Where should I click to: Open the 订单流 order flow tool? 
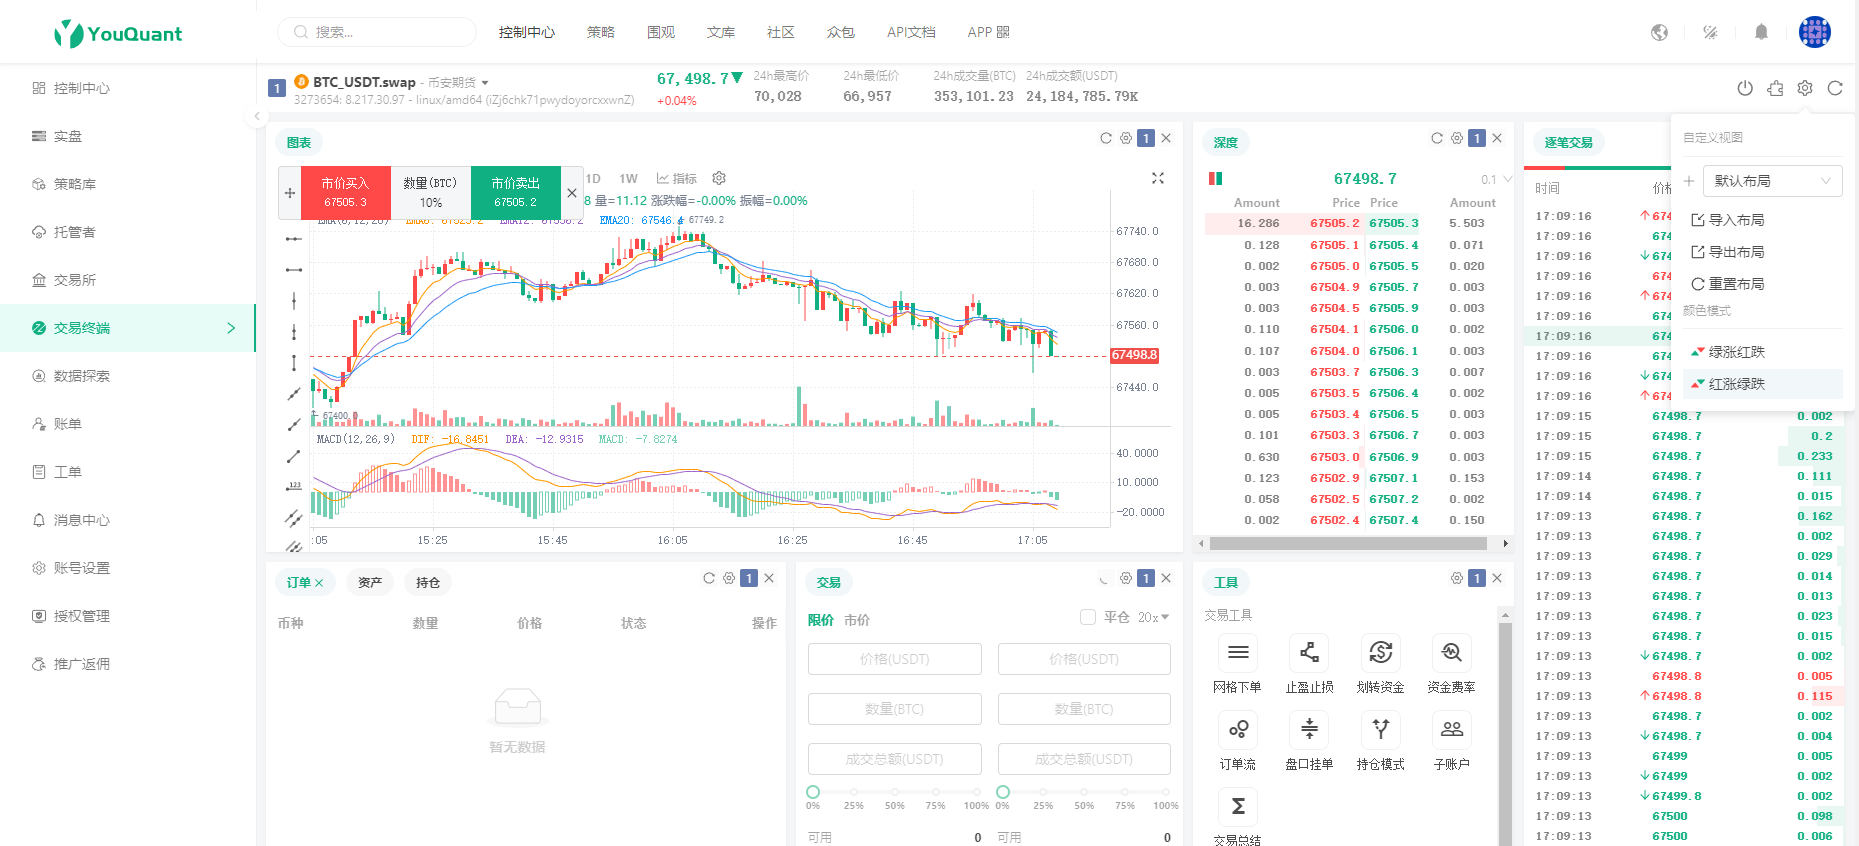click(x=1237, y=730)
